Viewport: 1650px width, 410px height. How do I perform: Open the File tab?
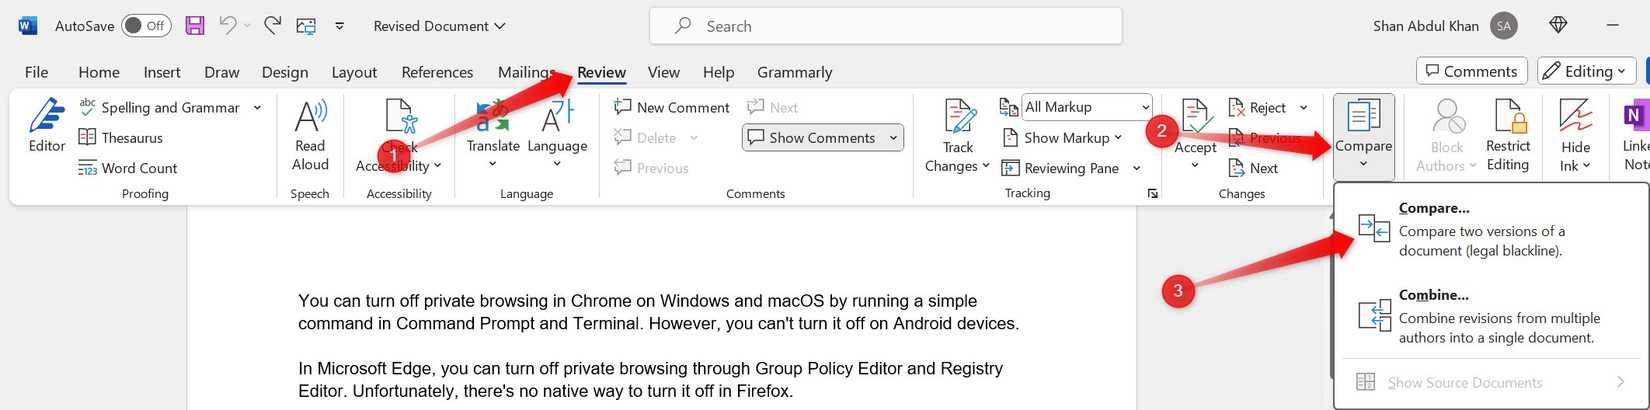[36, 72]
